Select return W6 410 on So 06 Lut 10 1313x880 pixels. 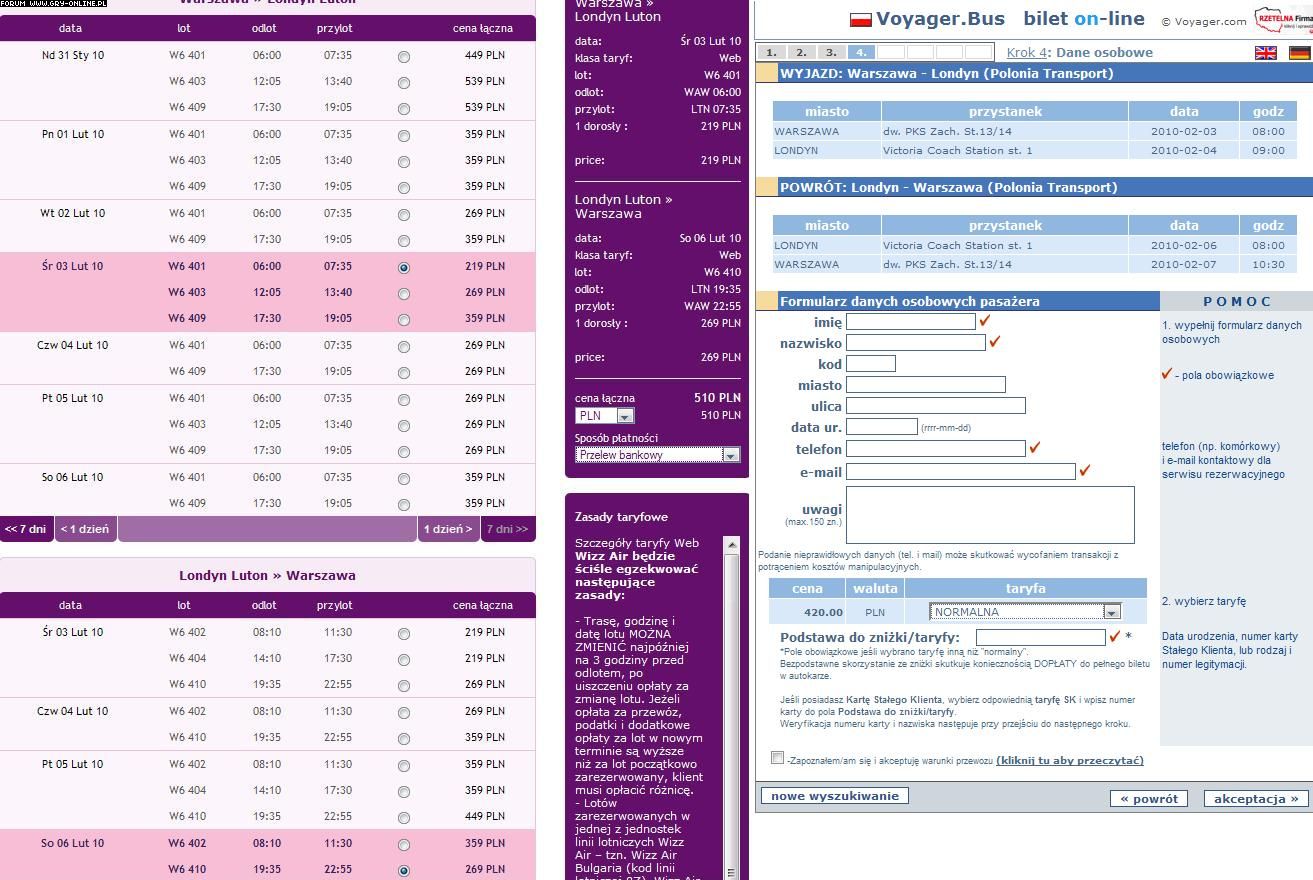pos(404,871)
